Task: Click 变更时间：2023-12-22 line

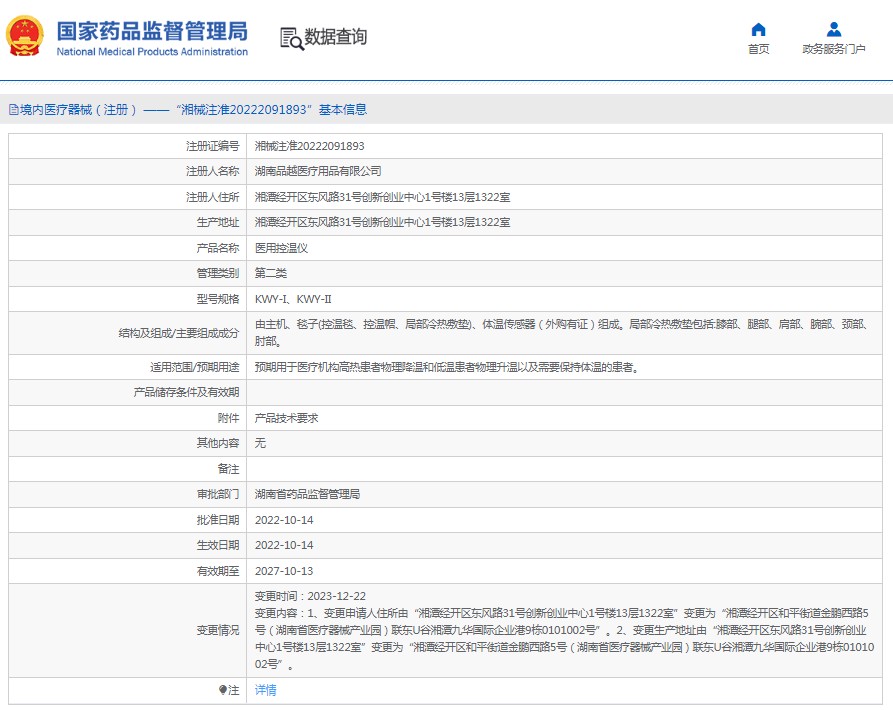Action: [x=310, y=596]
